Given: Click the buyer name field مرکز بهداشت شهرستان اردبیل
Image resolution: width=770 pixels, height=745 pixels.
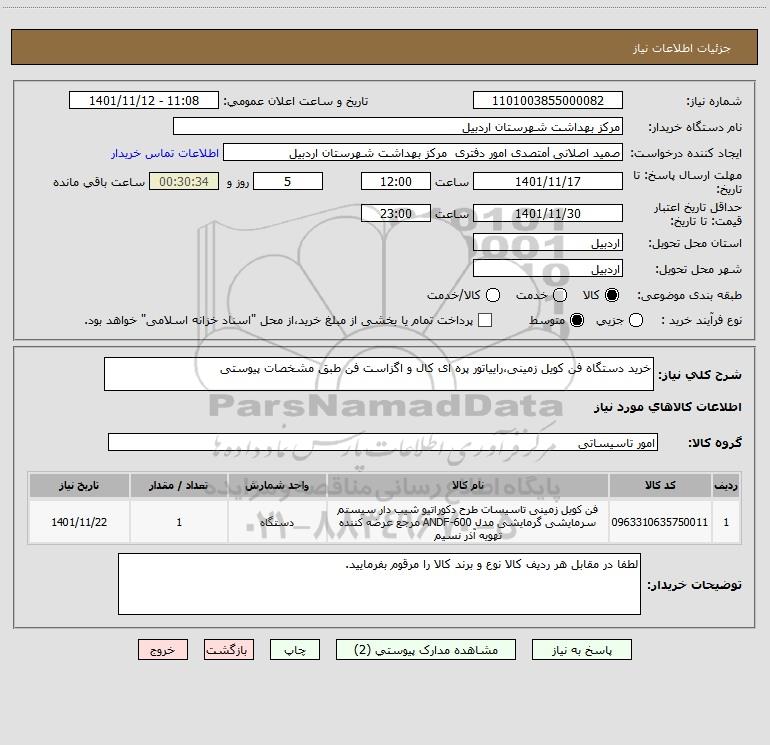Looking at the screenshot, I should 398,126.
